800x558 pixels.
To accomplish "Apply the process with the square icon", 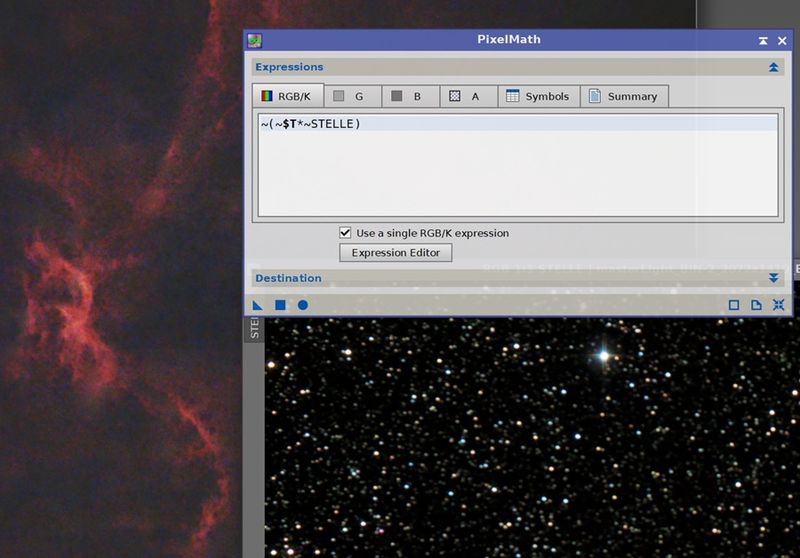I will pos(280,305).
